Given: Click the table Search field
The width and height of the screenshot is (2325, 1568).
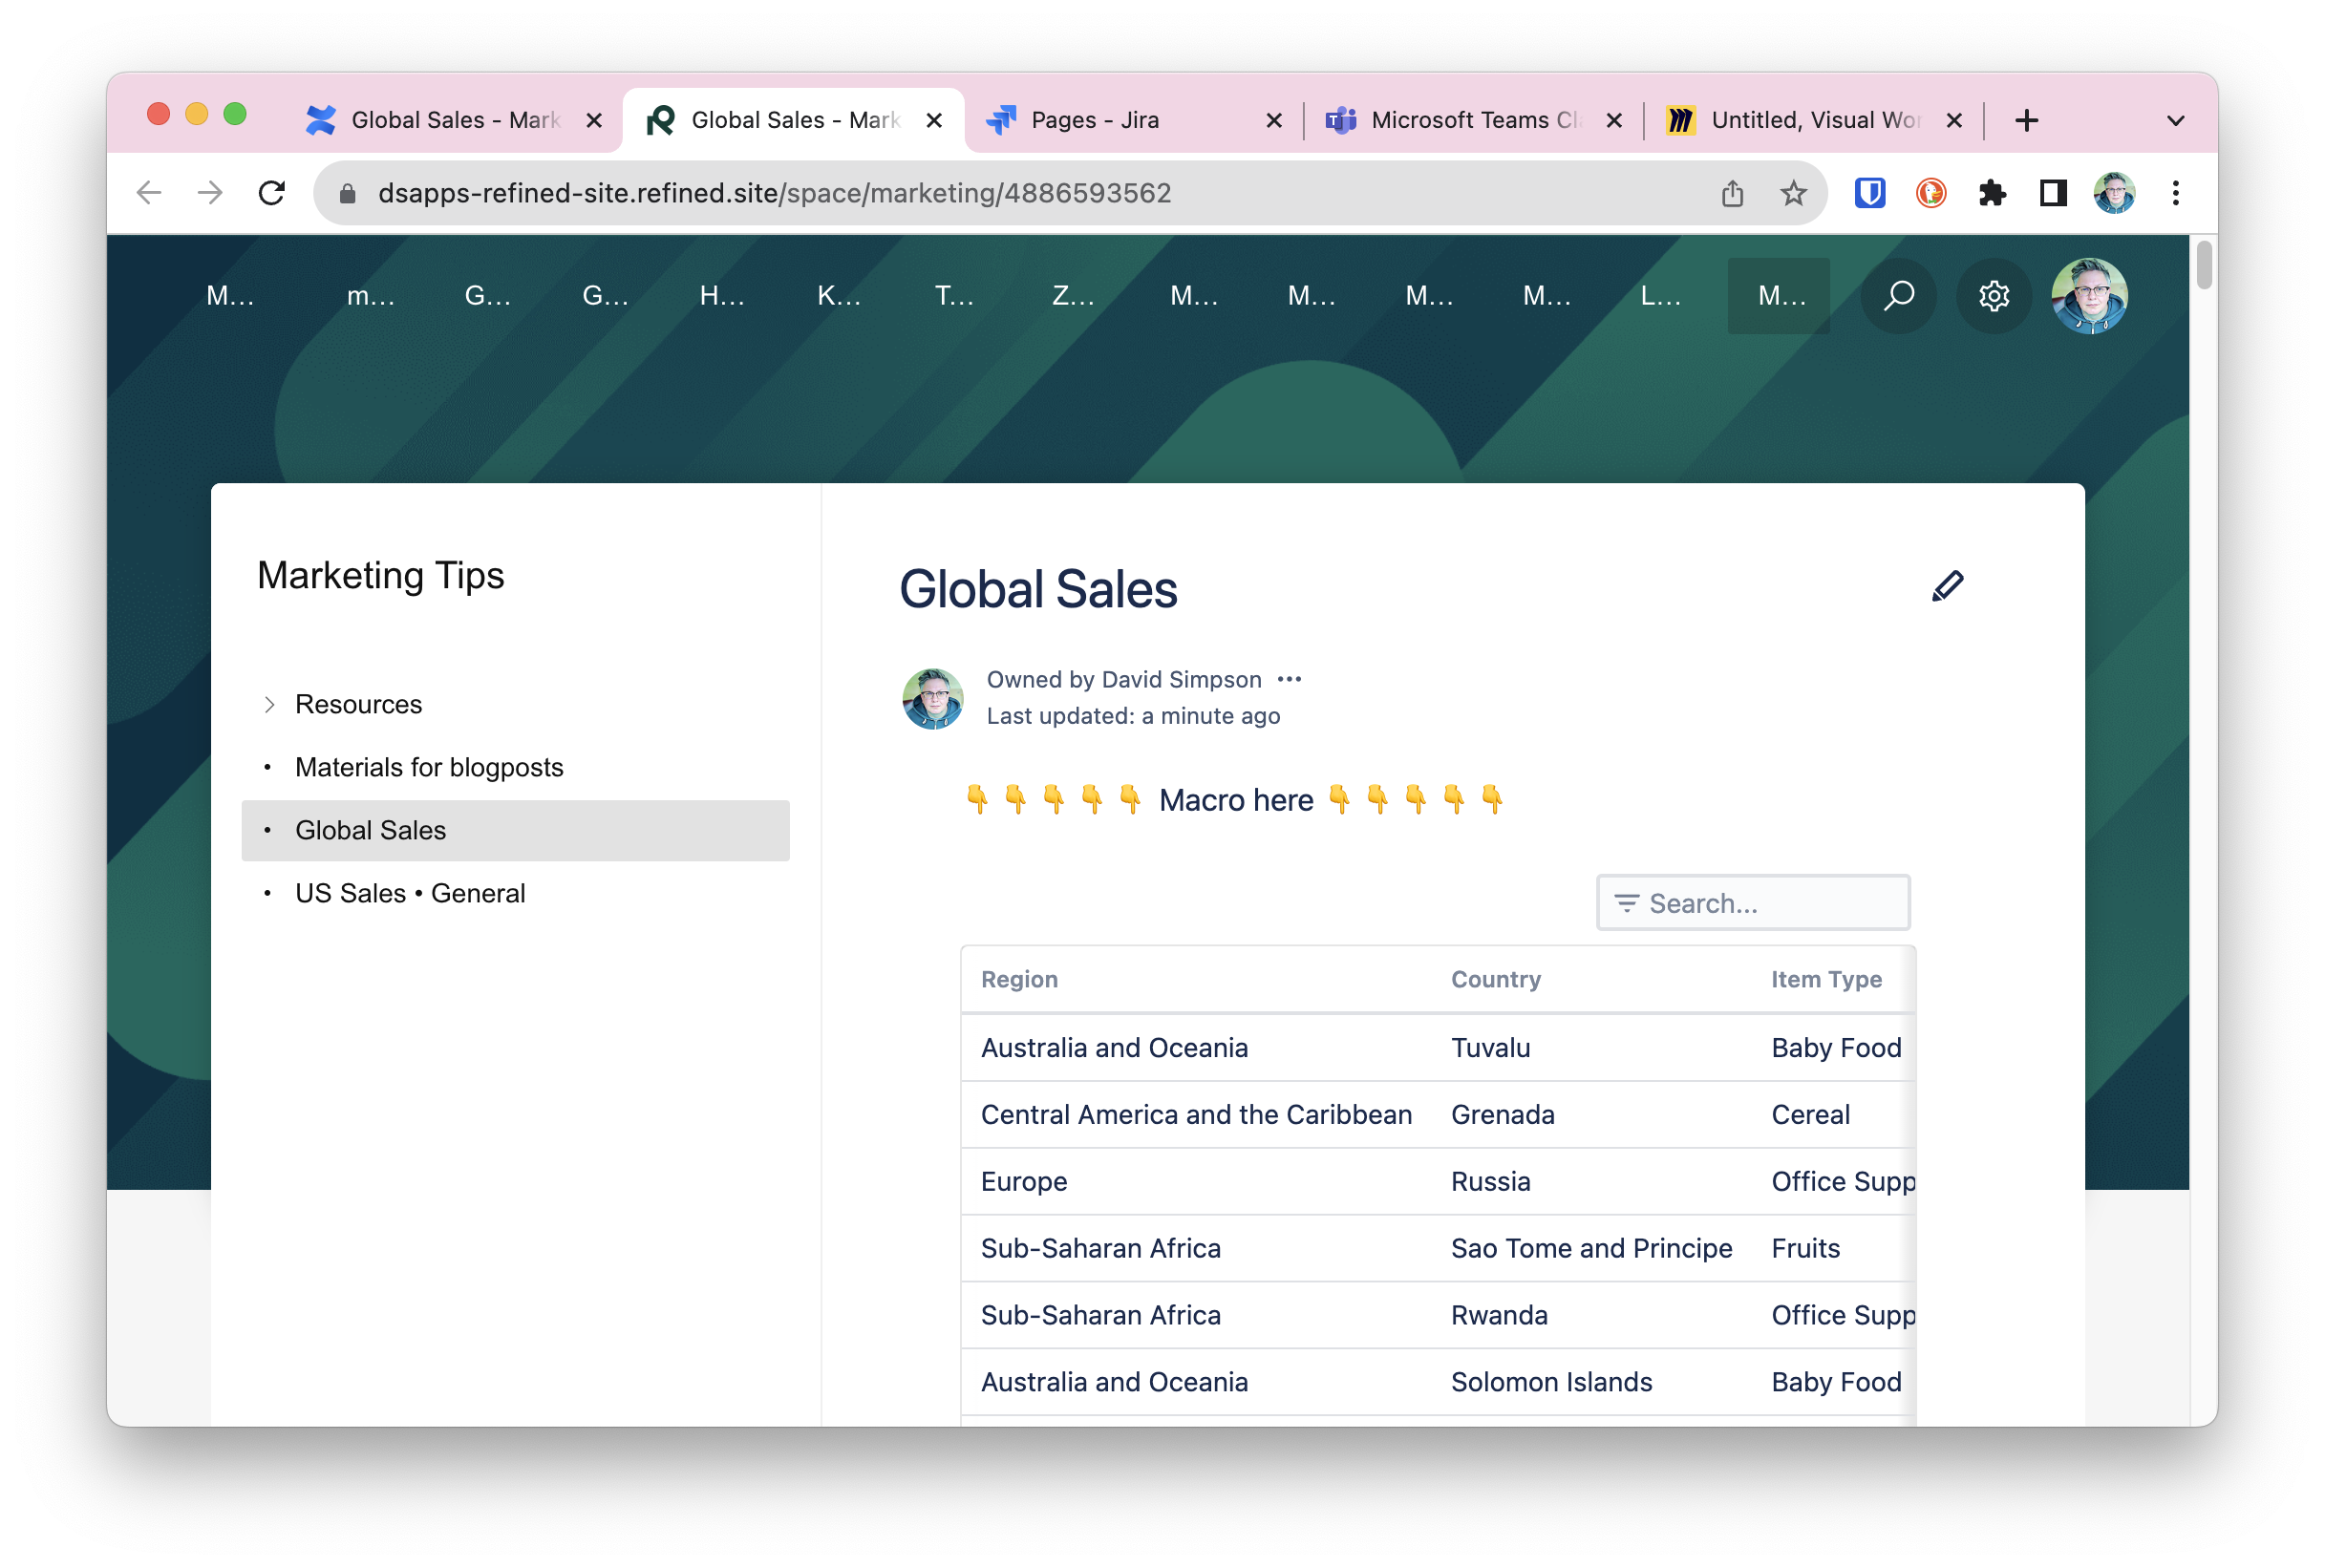Looking at the screenshot, I should point(1752,903).
